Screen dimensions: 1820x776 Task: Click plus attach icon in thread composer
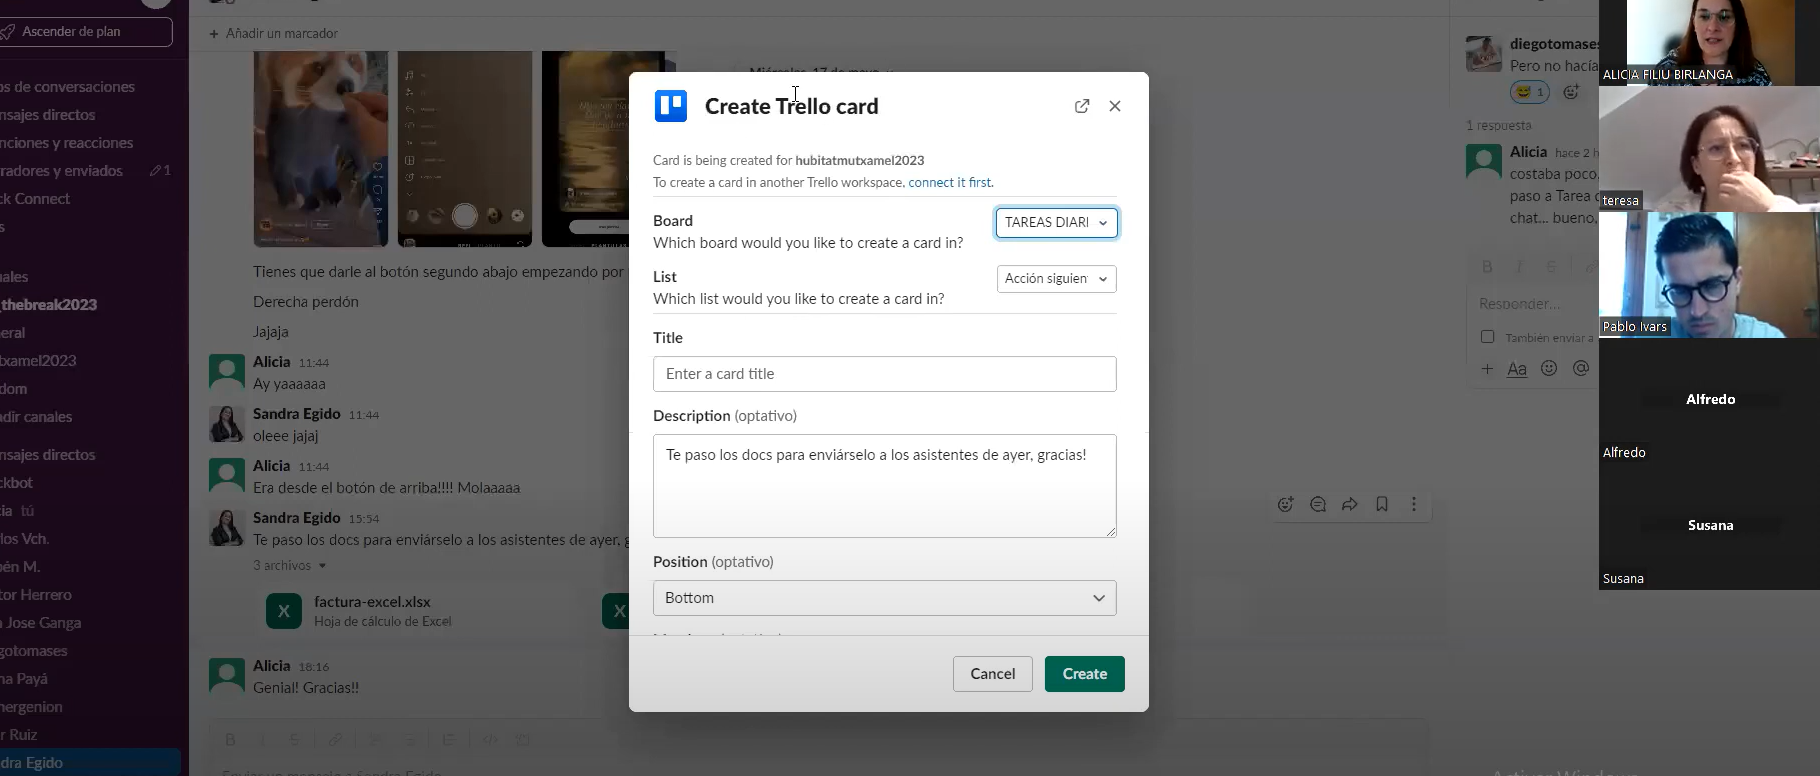point(1488,369)
